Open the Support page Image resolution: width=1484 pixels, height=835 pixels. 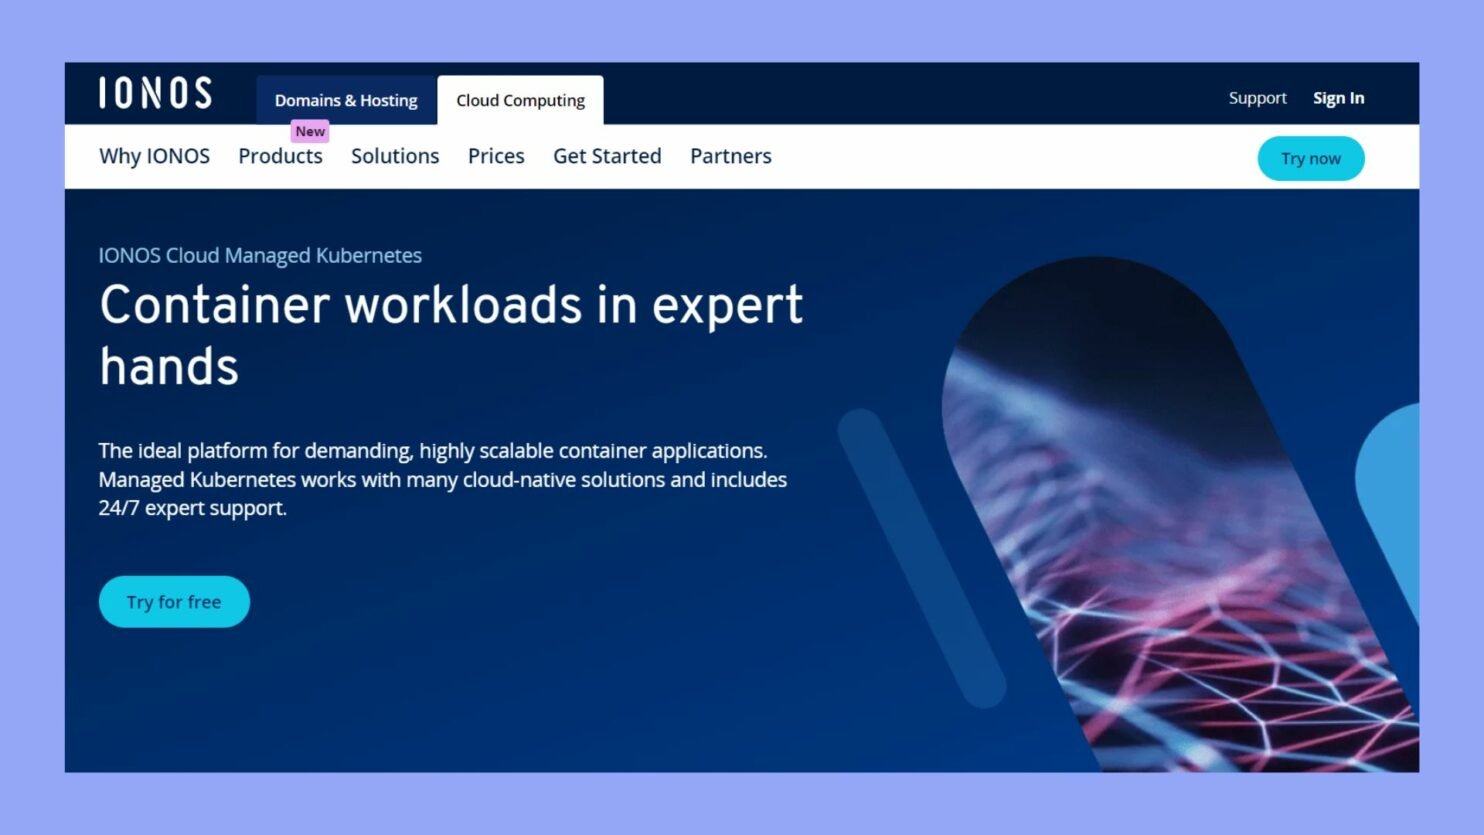[1257, 97]
